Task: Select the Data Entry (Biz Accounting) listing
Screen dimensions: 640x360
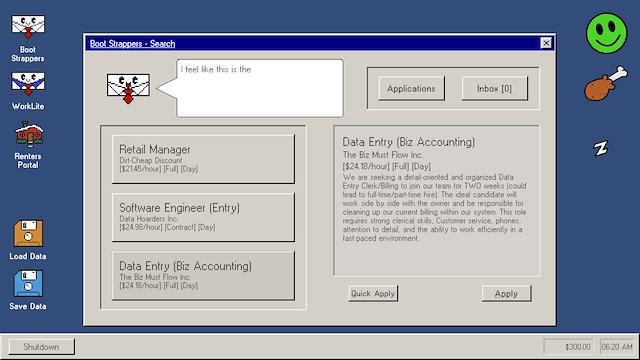Action: click(x=203, y=276)
